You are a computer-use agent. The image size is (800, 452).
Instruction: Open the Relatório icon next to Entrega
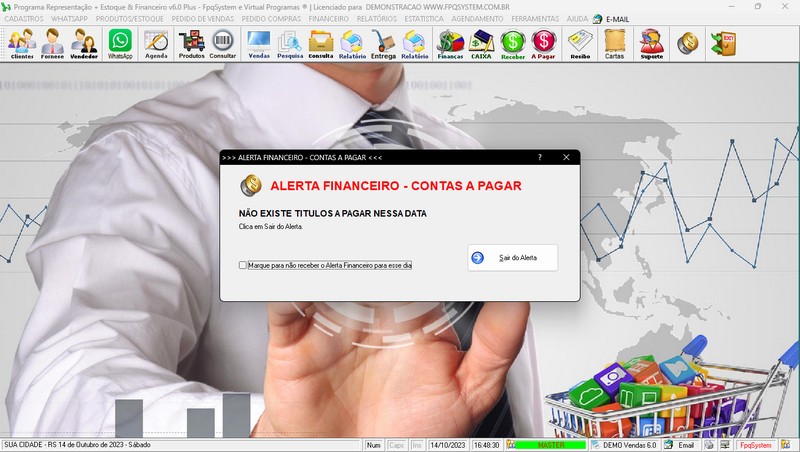tap(414, 44)
